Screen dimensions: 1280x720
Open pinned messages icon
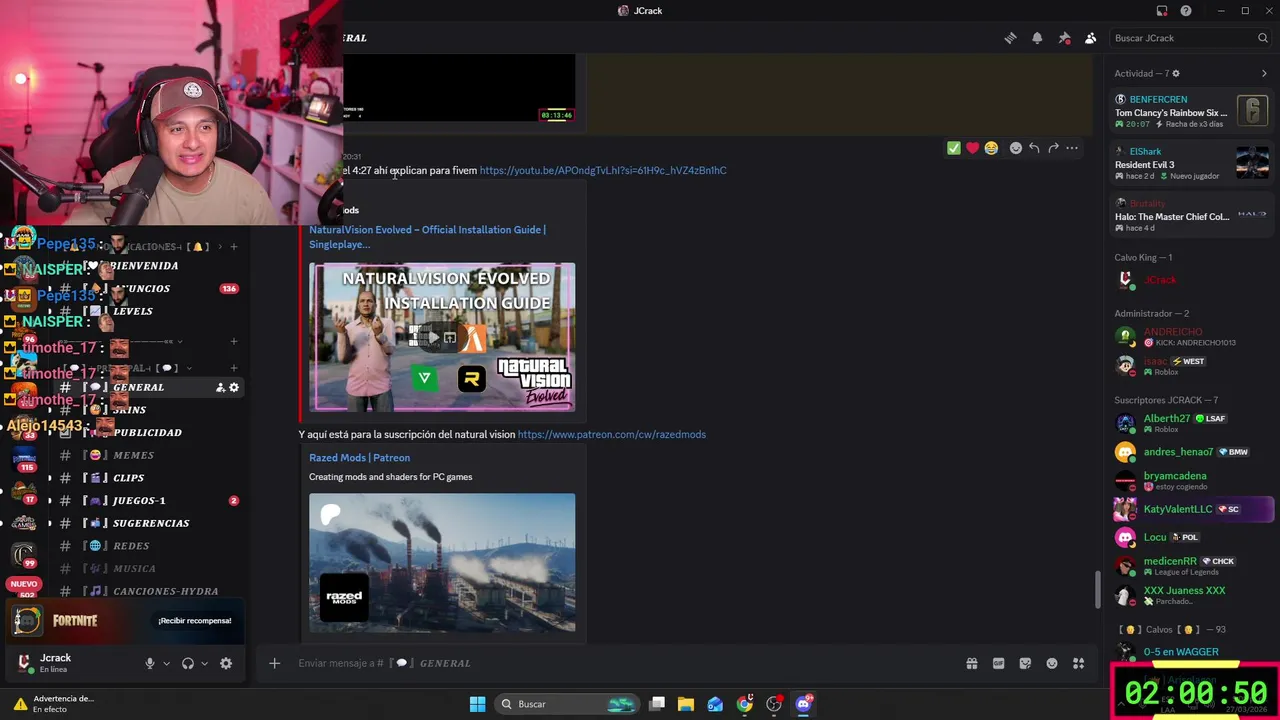point(1064,38)
